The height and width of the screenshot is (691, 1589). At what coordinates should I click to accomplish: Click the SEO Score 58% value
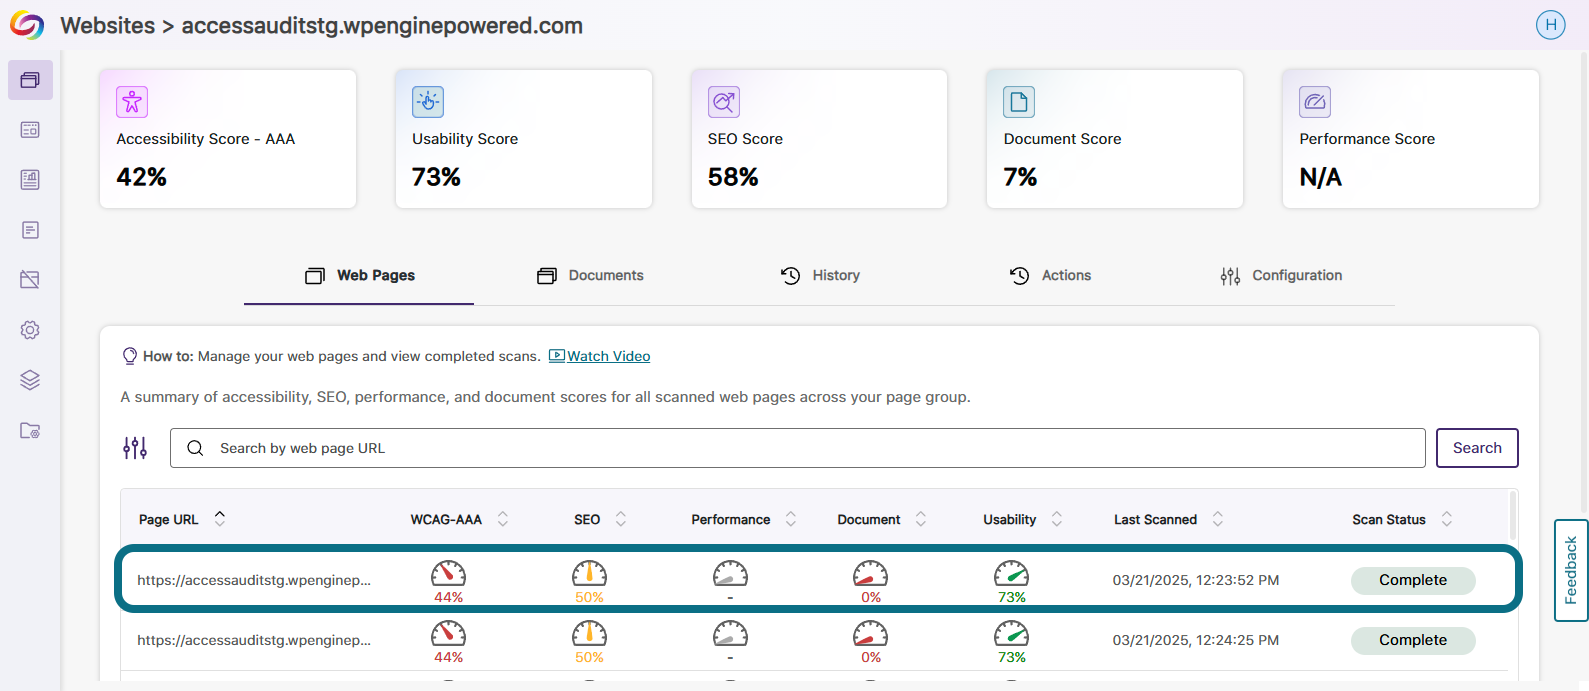coord(733,177)
